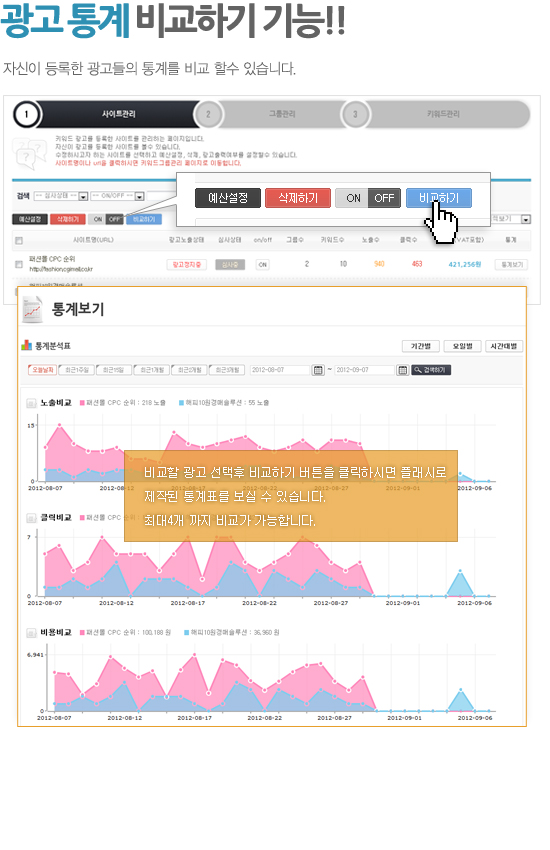Toggle the large ON button in popup
550x850 pixels.
[352, 198]
